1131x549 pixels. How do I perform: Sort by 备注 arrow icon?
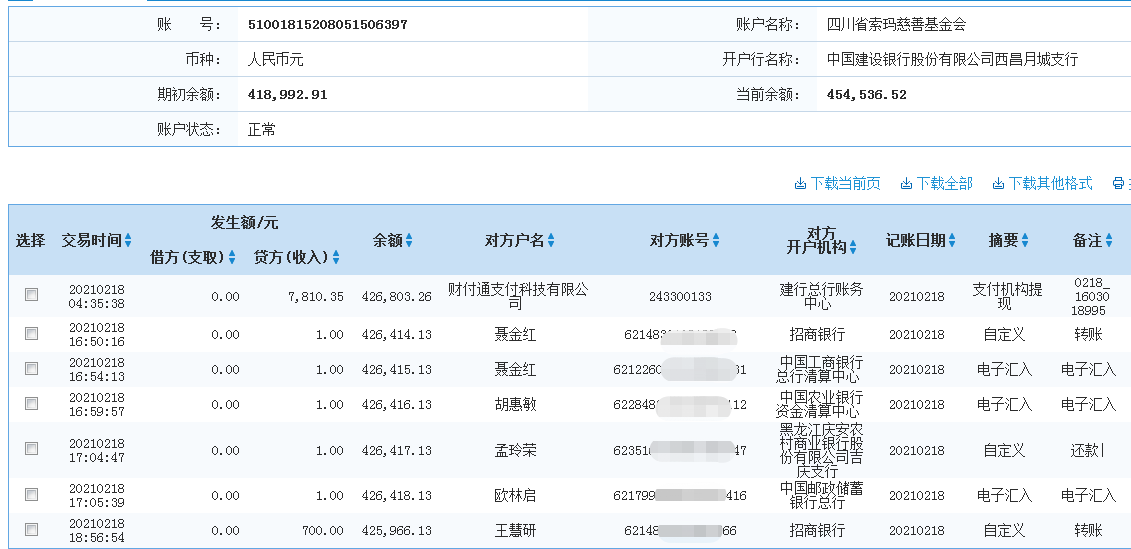[x=1109, y=240]
